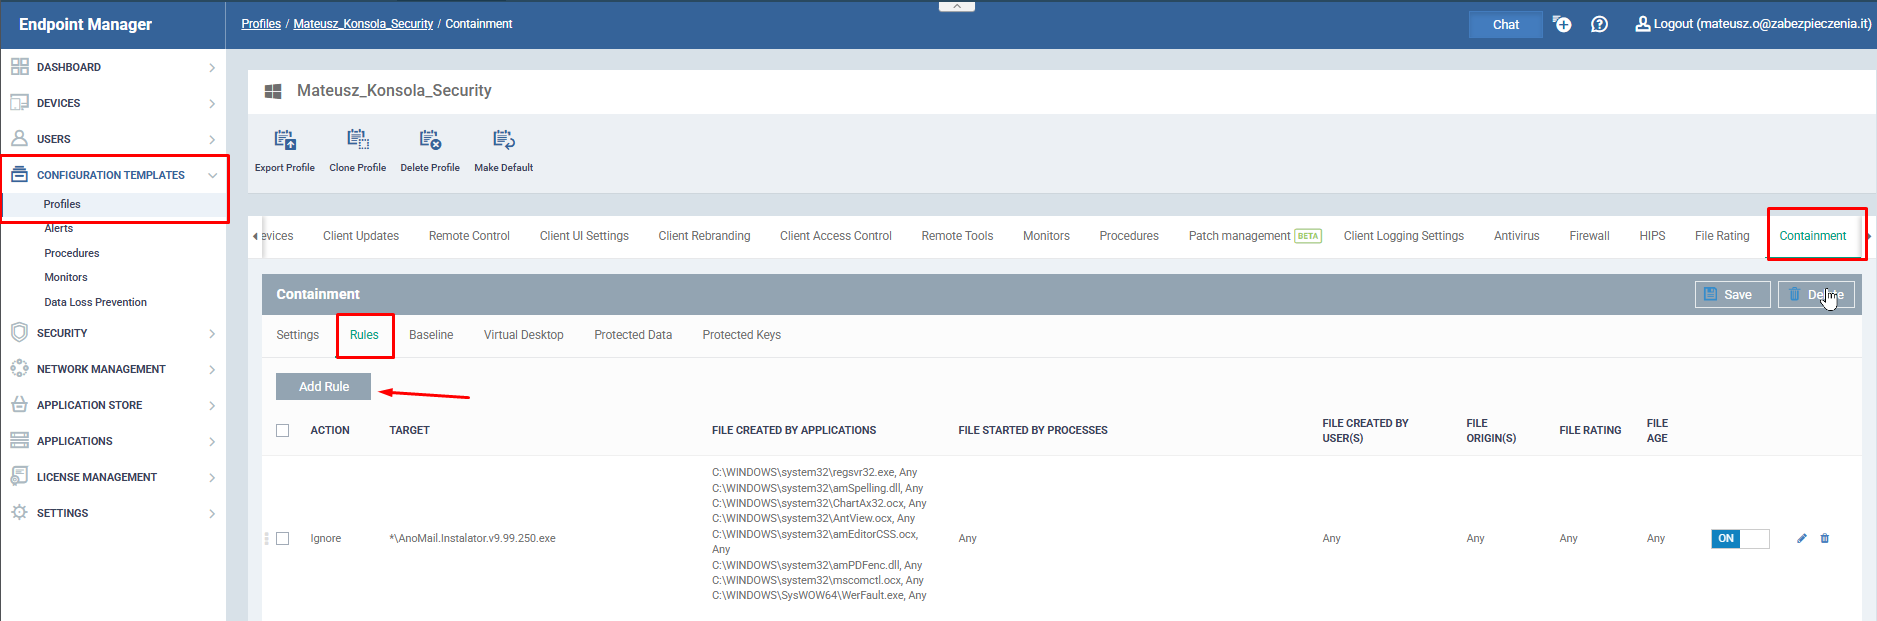Open the Profiles breadcrumb link
1877x621 pixels.
[261, 24]
